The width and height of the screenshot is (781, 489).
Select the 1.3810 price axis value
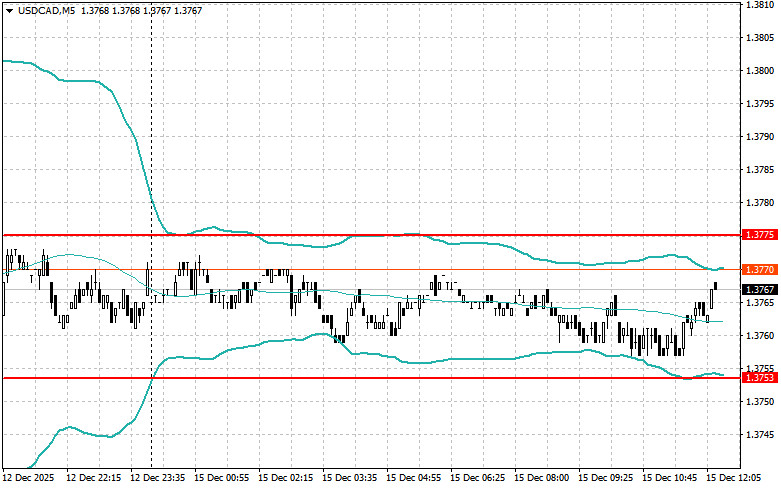coord(760,4)
